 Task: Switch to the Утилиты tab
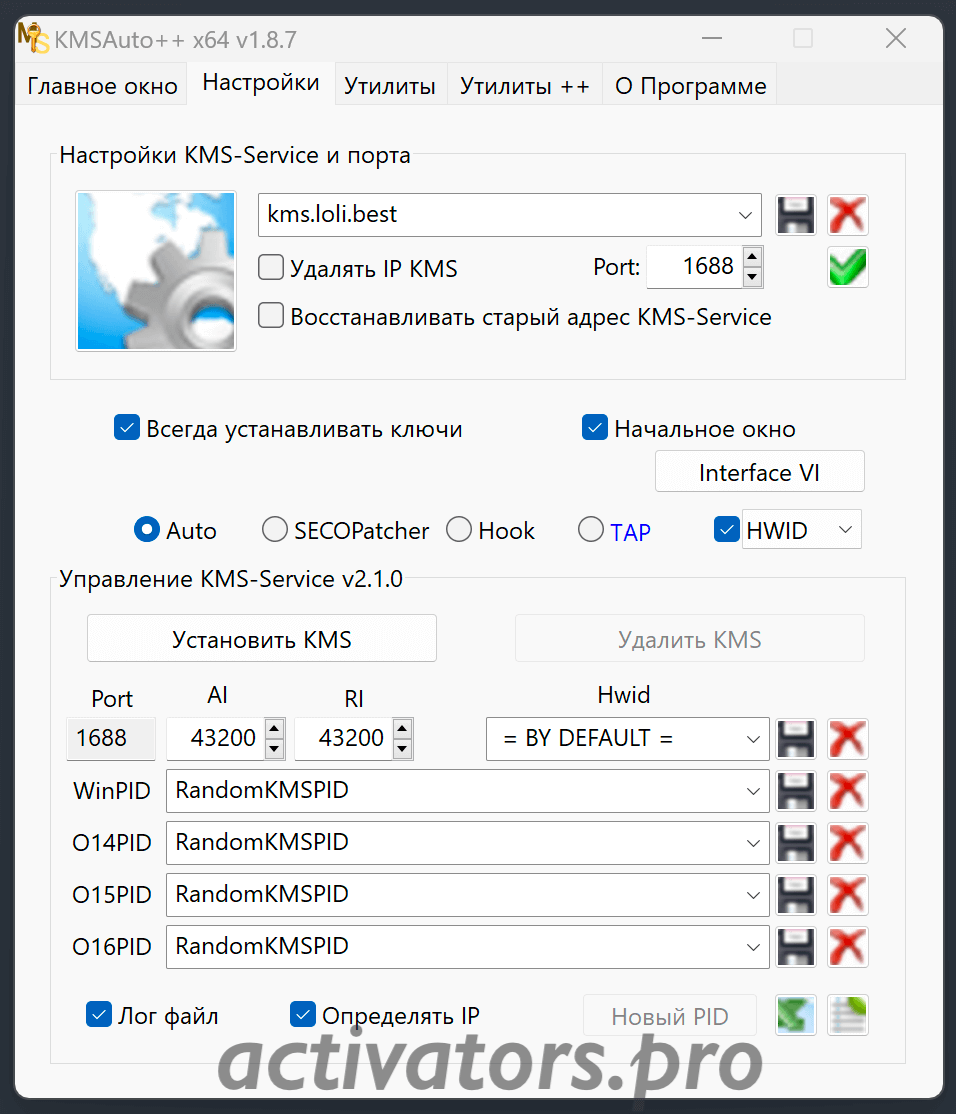tap(389, 86)
